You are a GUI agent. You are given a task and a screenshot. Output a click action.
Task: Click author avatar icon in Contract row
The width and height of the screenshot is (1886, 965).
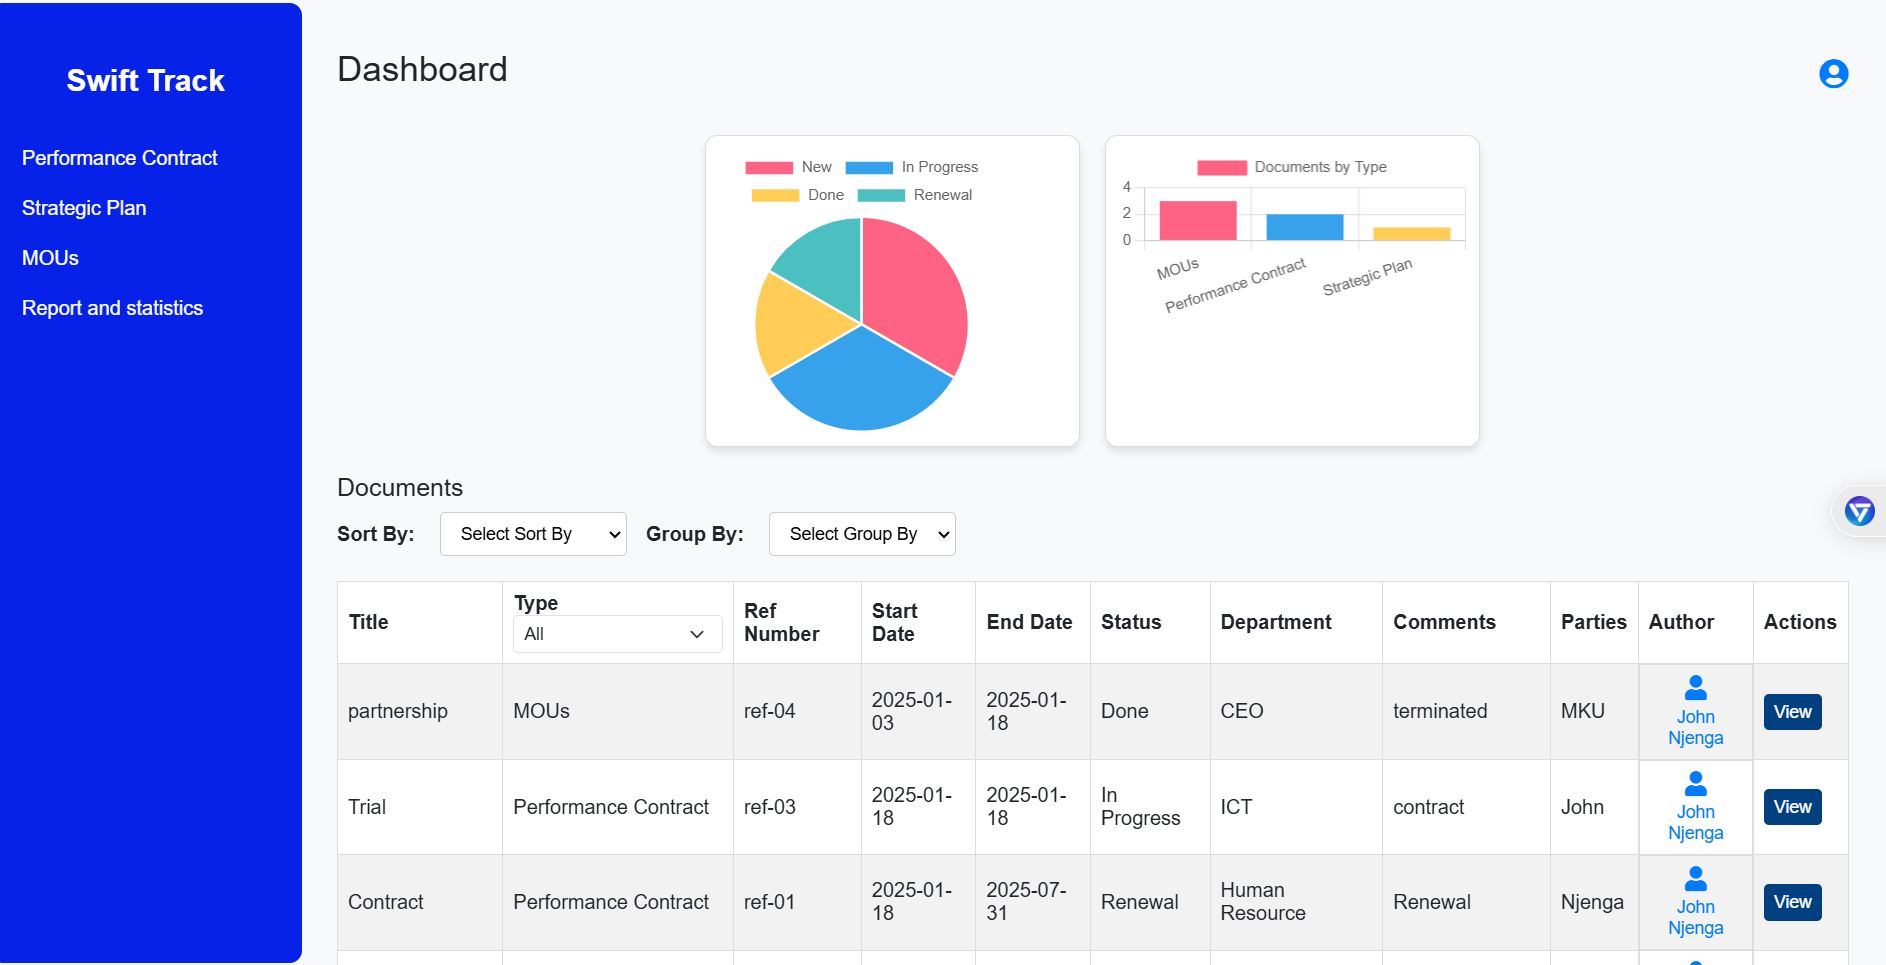pos(1695,878)
